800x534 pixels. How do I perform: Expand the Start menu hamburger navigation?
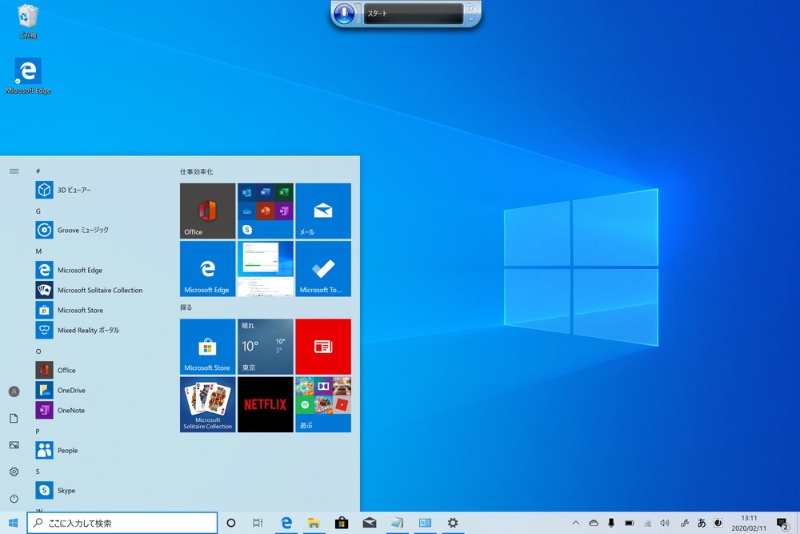14,171
